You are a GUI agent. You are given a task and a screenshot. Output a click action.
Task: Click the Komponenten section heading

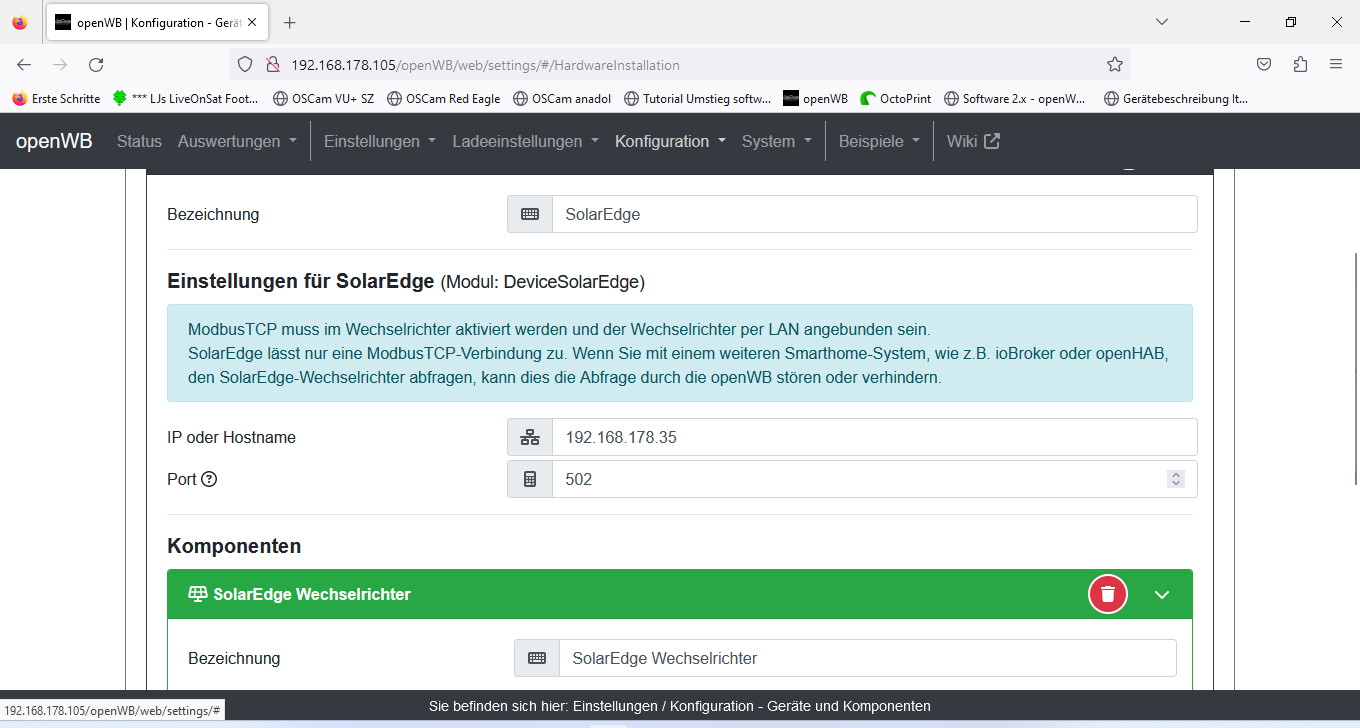[234, 546]
